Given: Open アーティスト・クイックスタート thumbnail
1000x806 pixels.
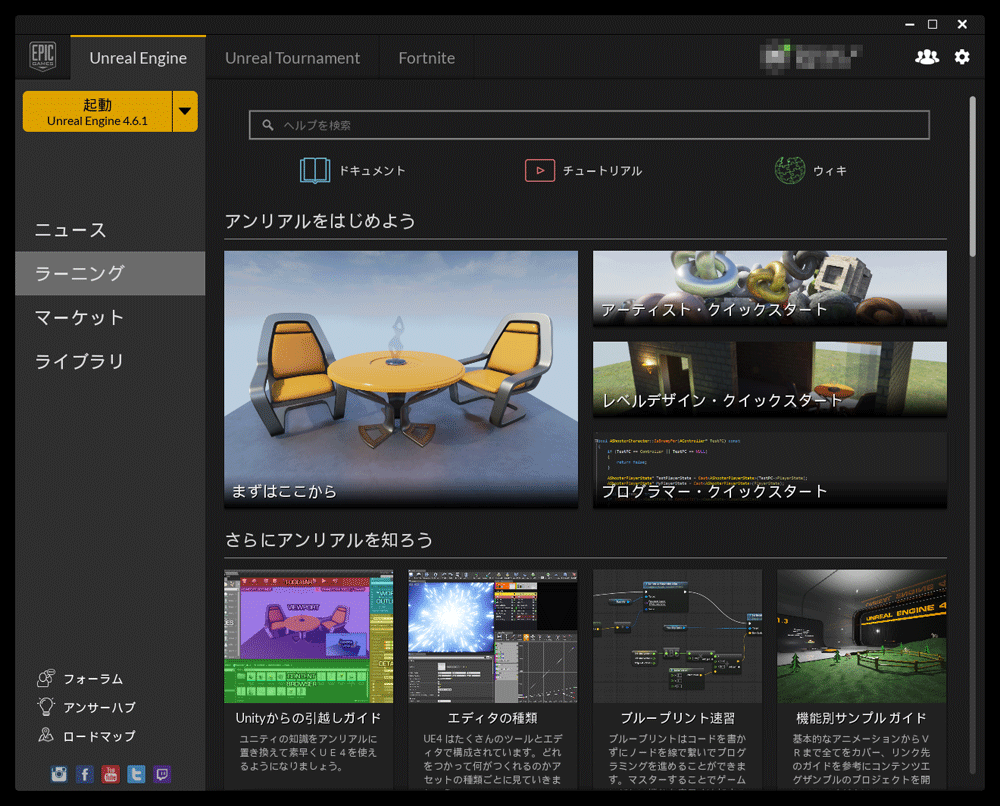Looking at the screenshot, I should click(770, 288).
